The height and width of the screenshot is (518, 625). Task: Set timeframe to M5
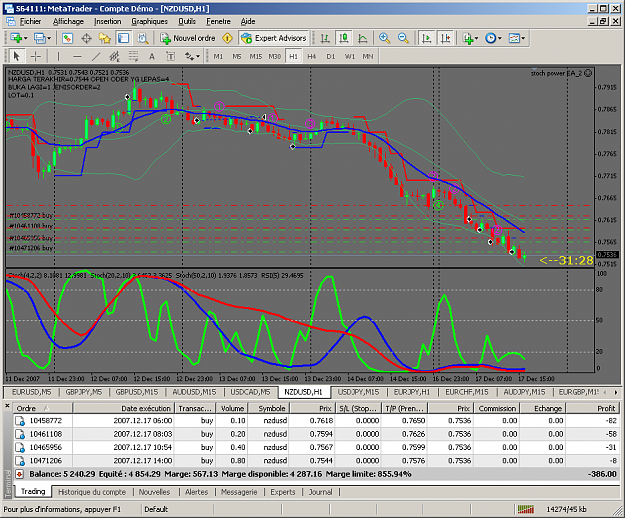[237, 56]
